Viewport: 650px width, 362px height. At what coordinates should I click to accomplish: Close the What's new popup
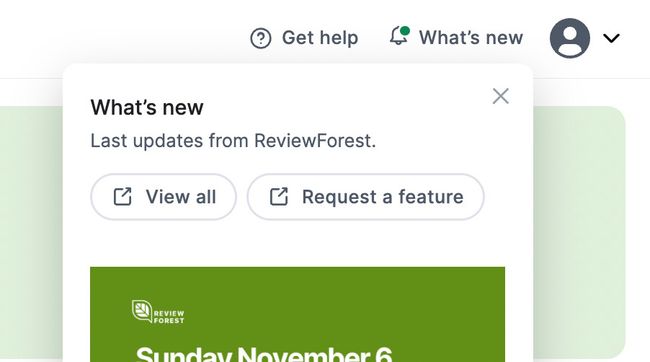point(501,96)
